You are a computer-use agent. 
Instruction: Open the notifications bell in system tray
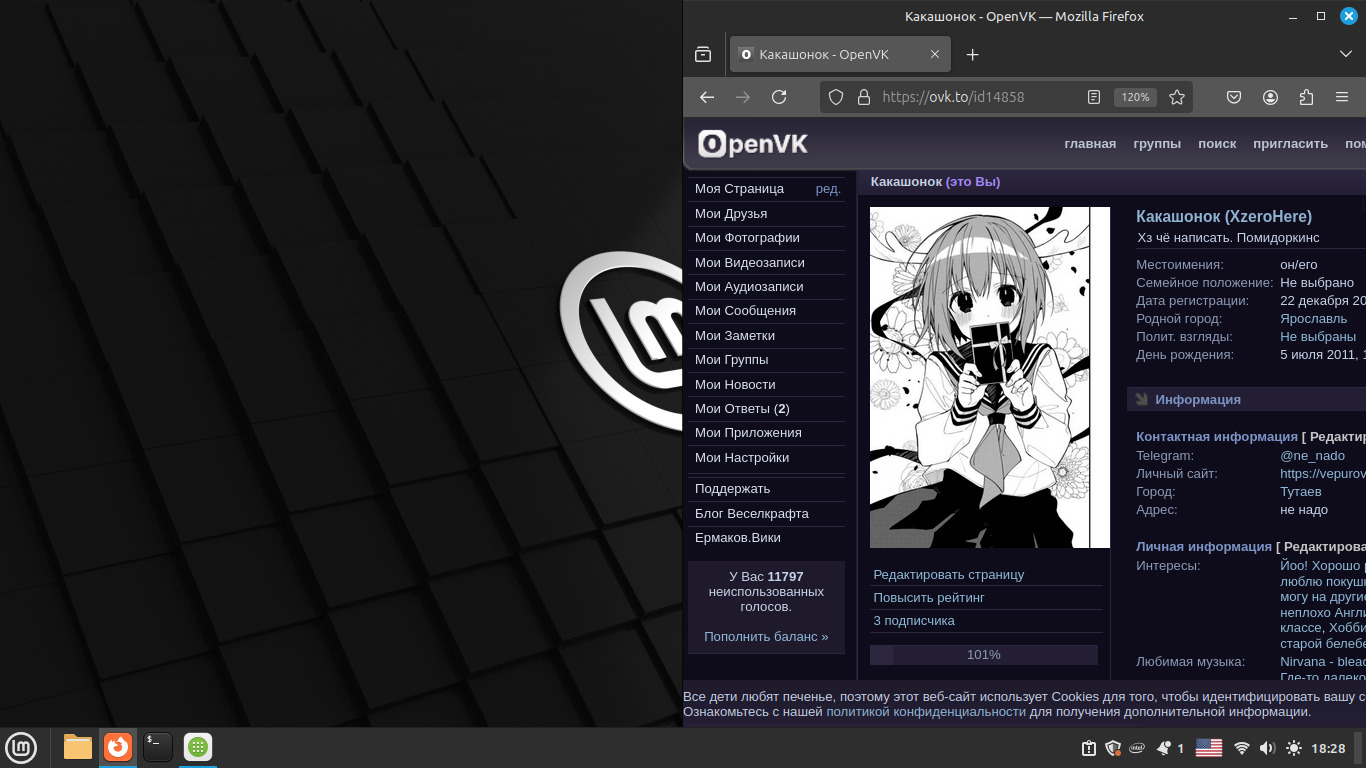coord(1164,748)
